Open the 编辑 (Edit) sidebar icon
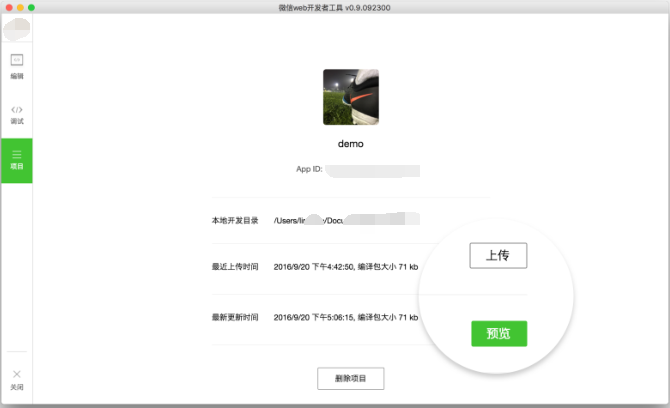670x408 pixels. [16, 64]
